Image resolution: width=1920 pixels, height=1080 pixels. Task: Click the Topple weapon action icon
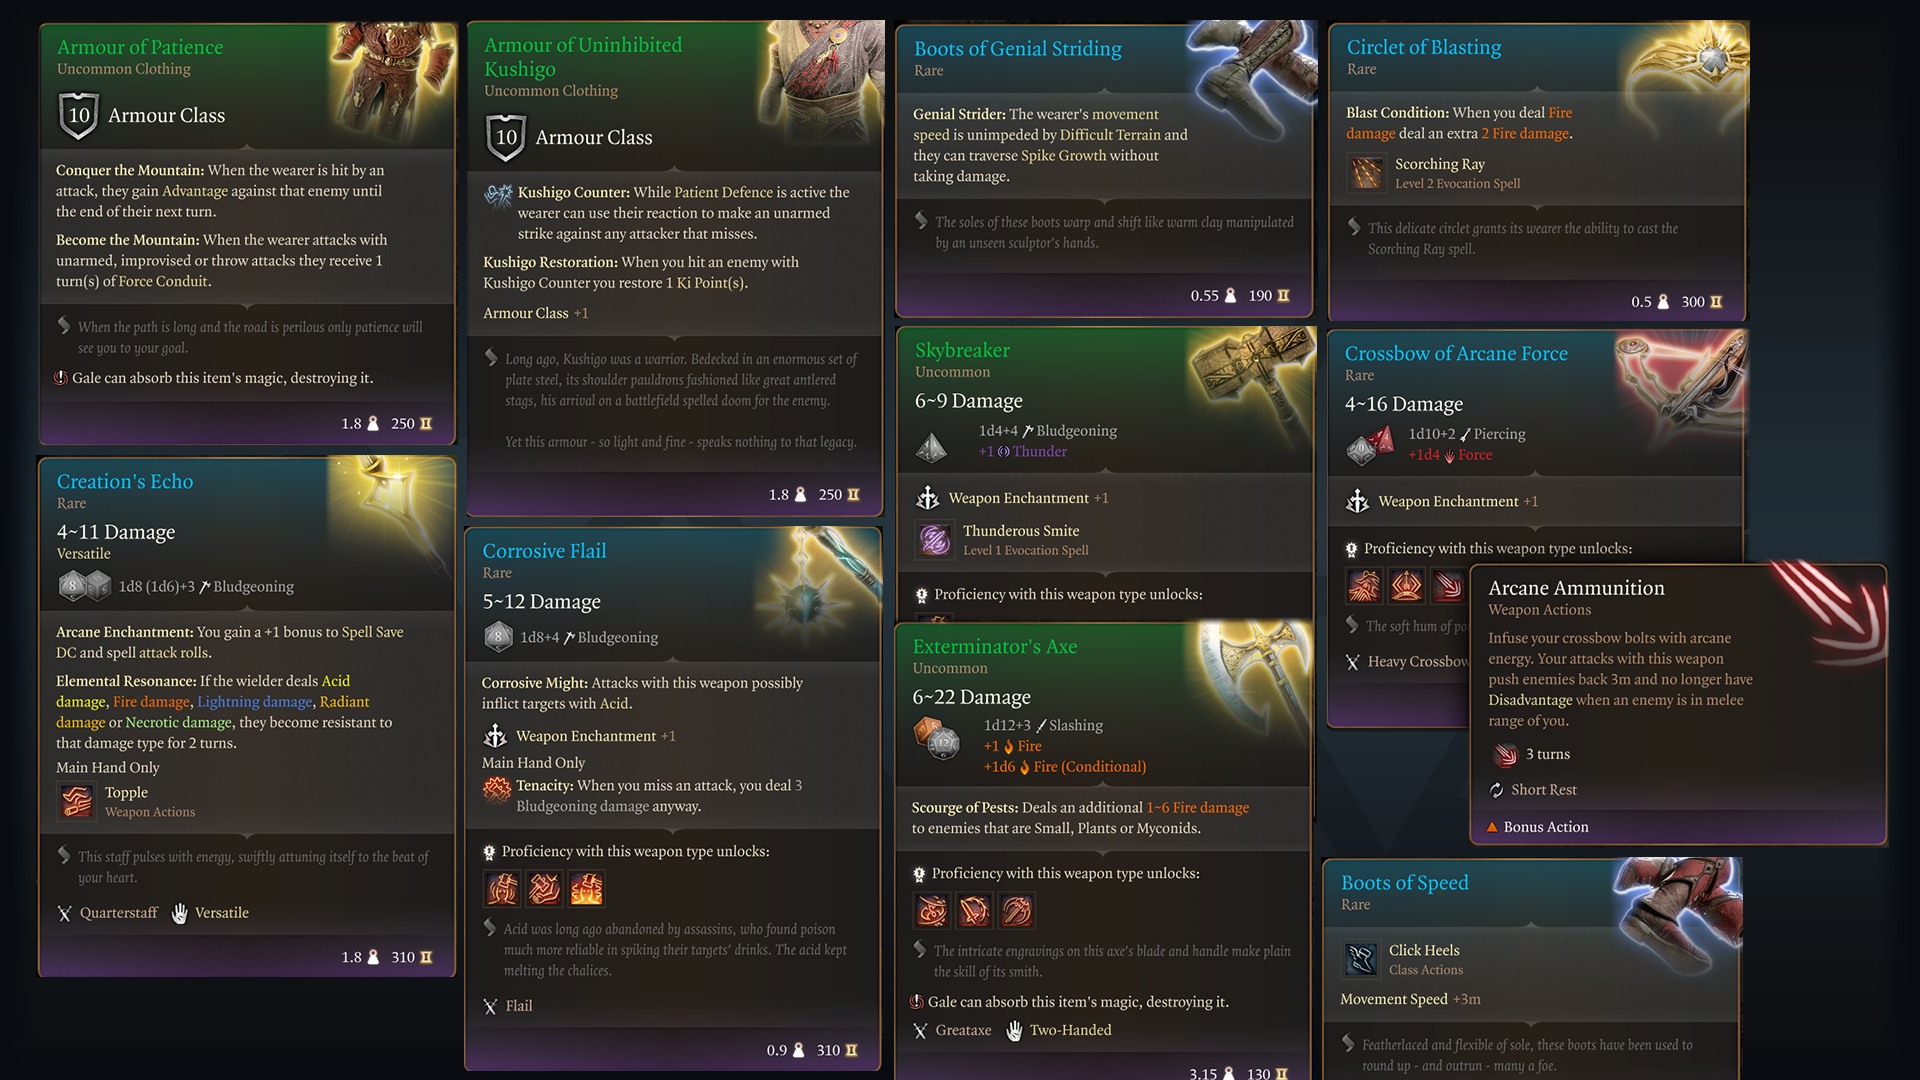click(x=77, y=801)
